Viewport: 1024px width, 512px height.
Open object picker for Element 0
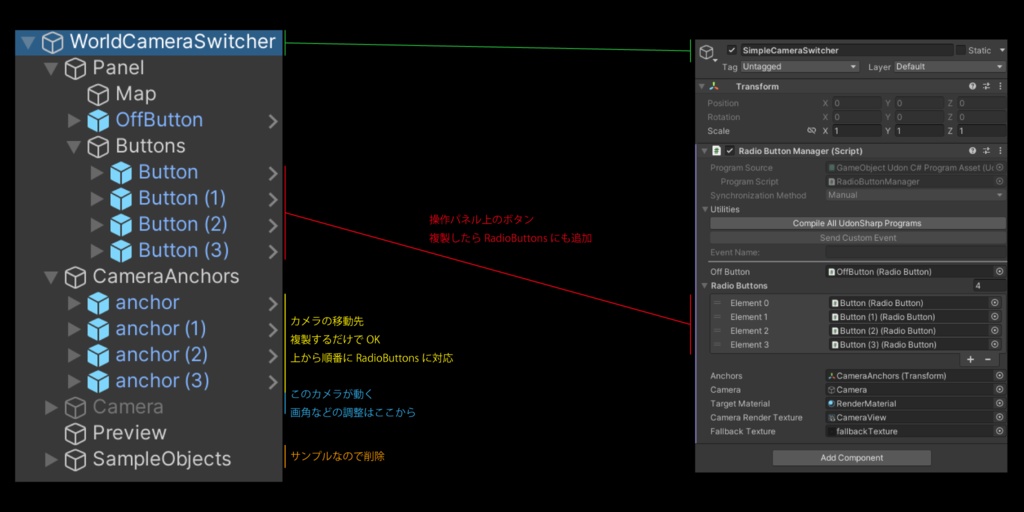coord(995,303)
